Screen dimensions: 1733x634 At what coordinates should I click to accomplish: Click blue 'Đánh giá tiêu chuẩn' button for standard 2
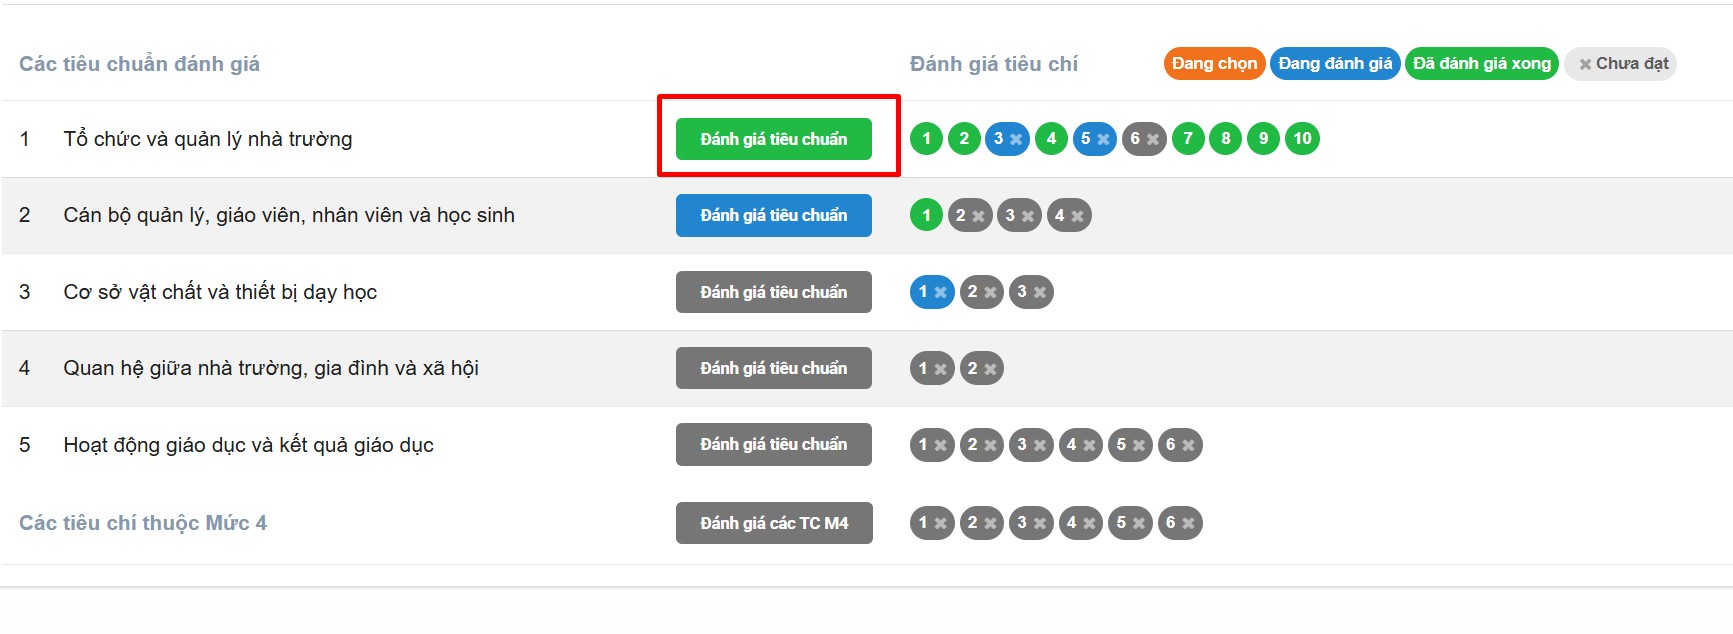tap(773, 215)
